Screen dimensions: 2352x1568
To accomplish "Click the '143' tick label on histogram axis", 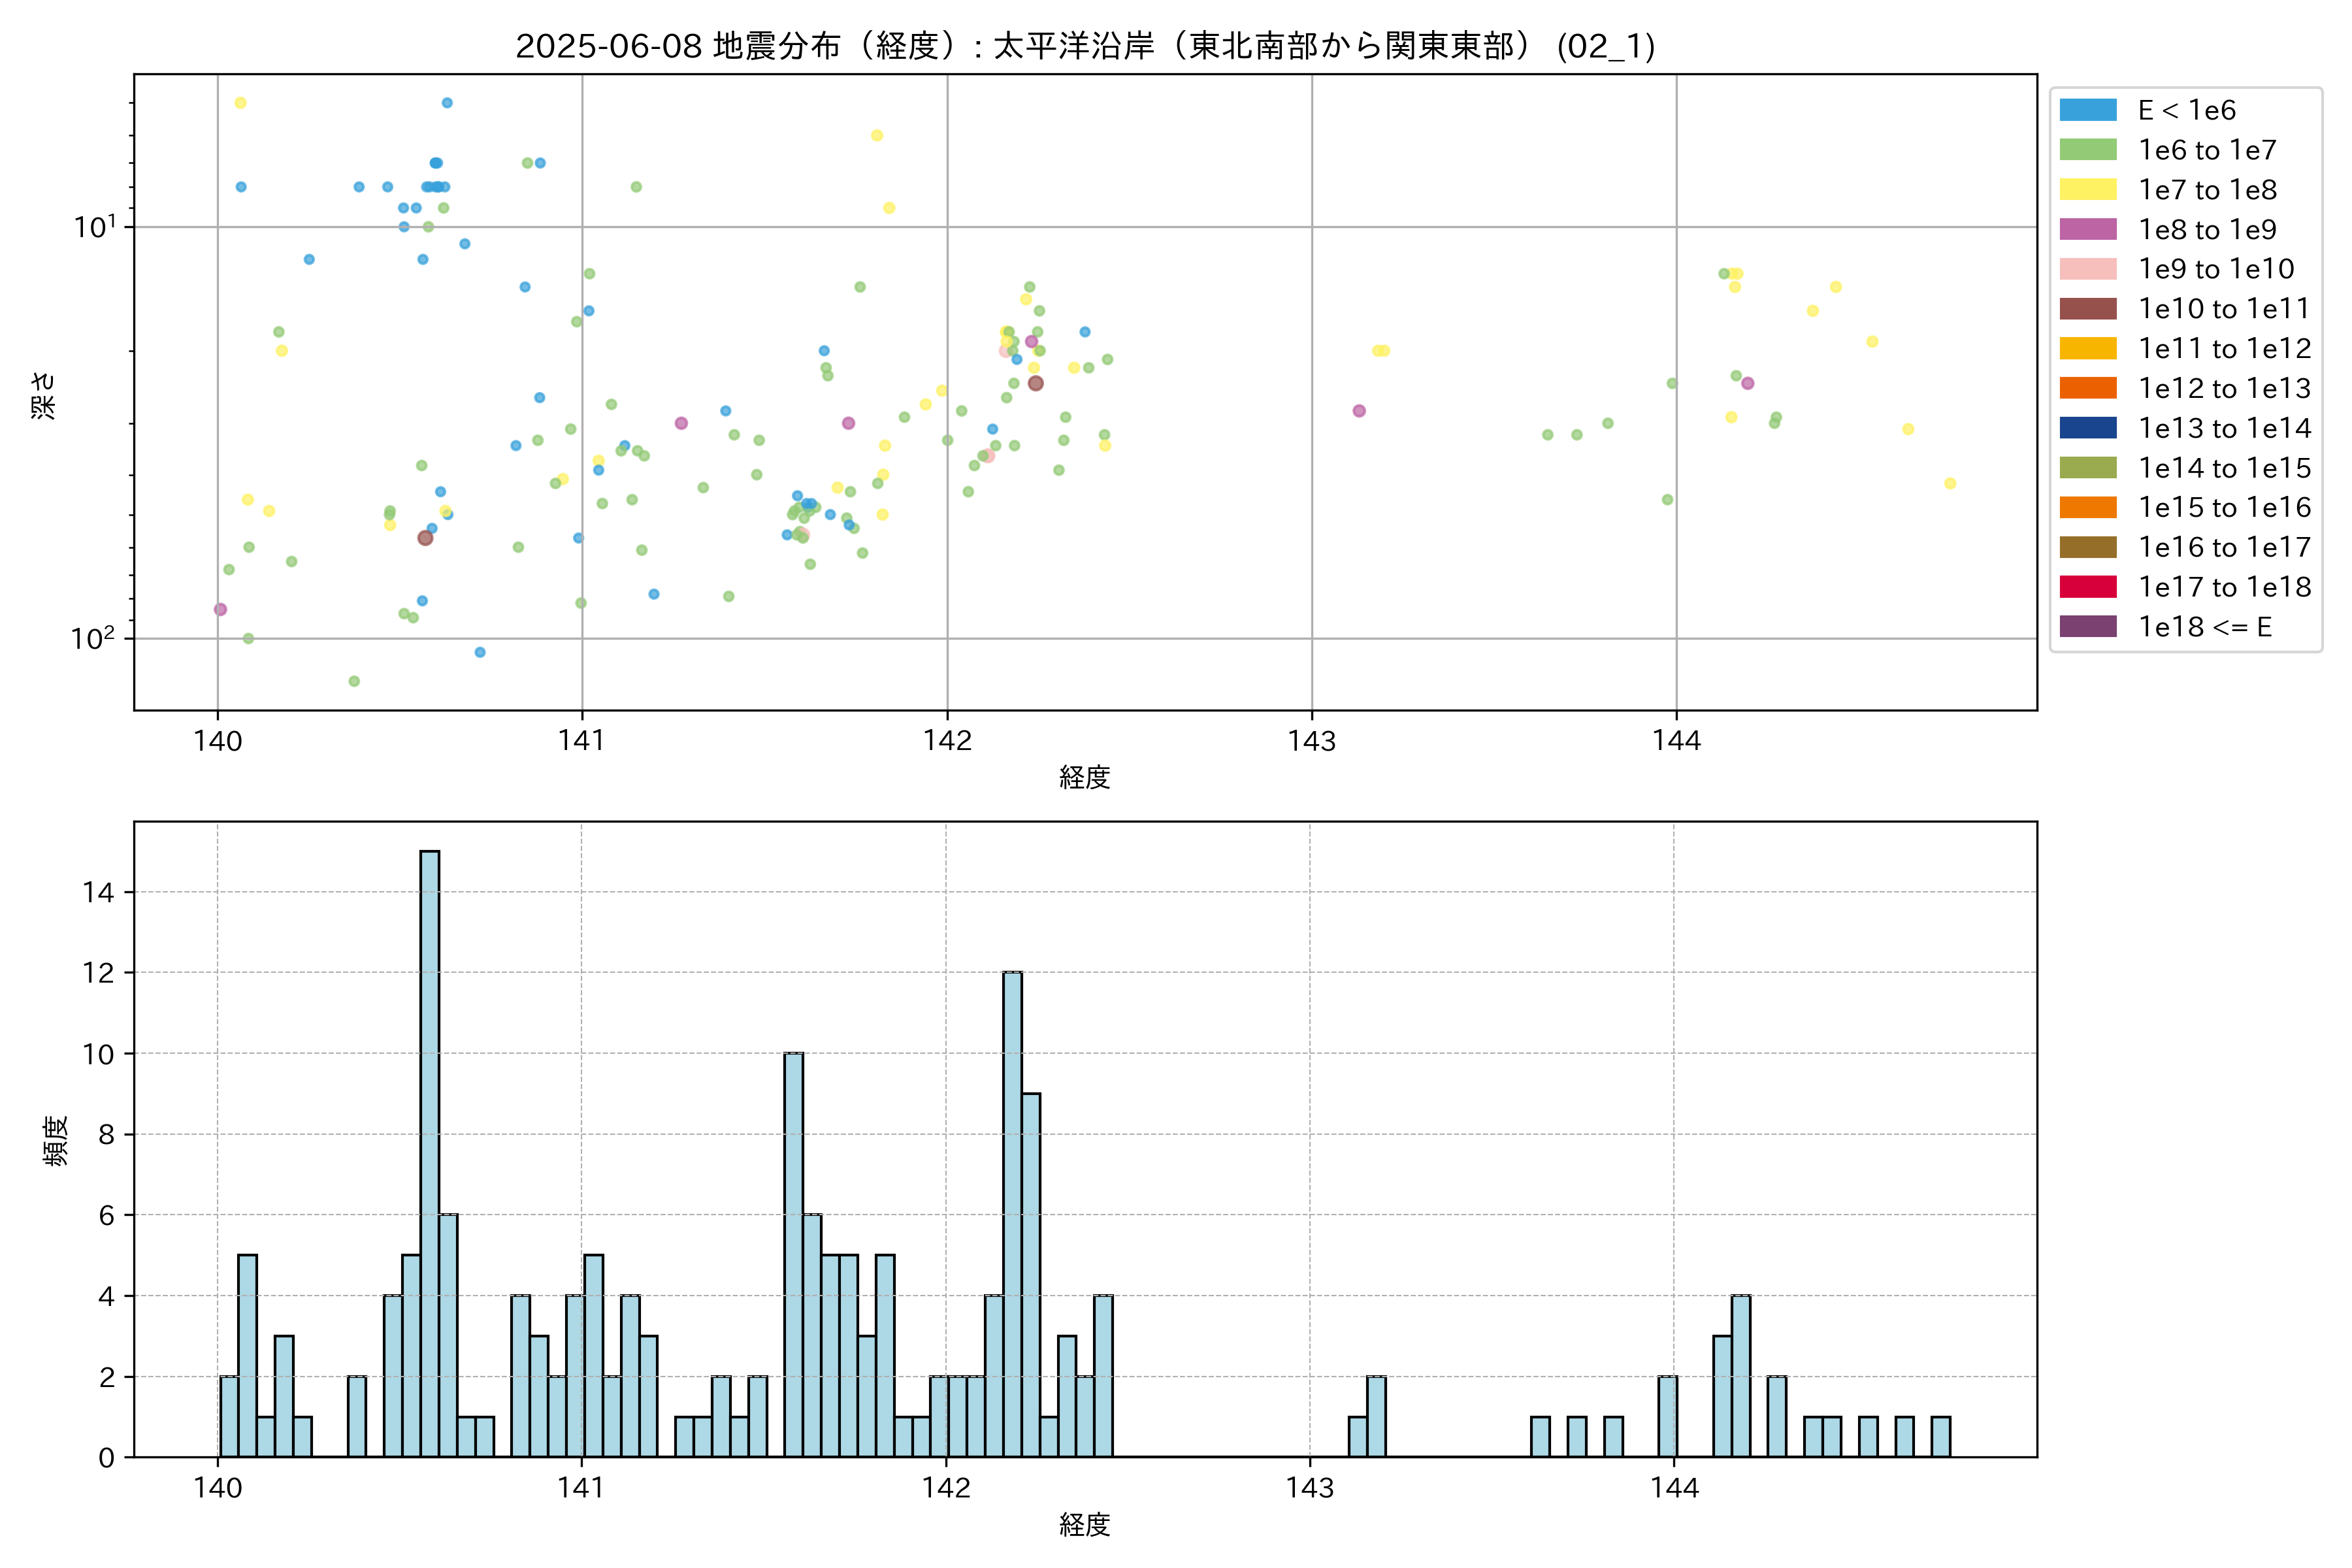I will tap(1309, 1488).
